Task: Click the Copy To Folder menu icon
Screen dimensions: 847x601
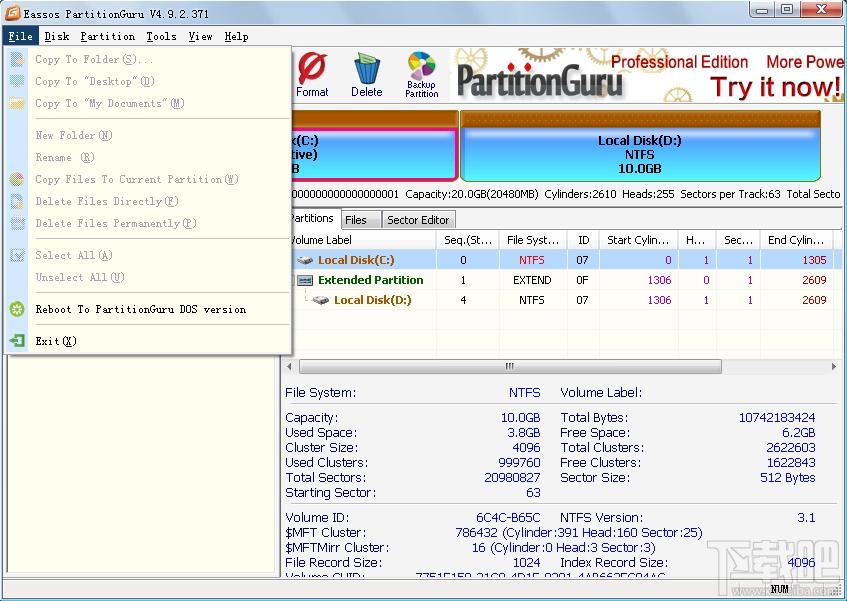Action: 17,59
